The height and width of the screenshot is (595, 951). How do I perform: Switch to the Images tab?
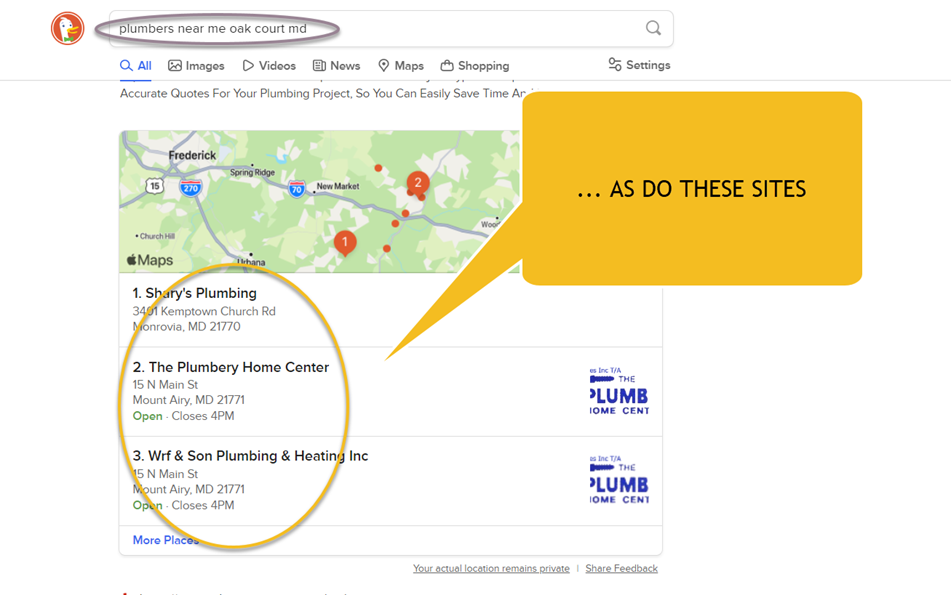(x=196, y=66)
